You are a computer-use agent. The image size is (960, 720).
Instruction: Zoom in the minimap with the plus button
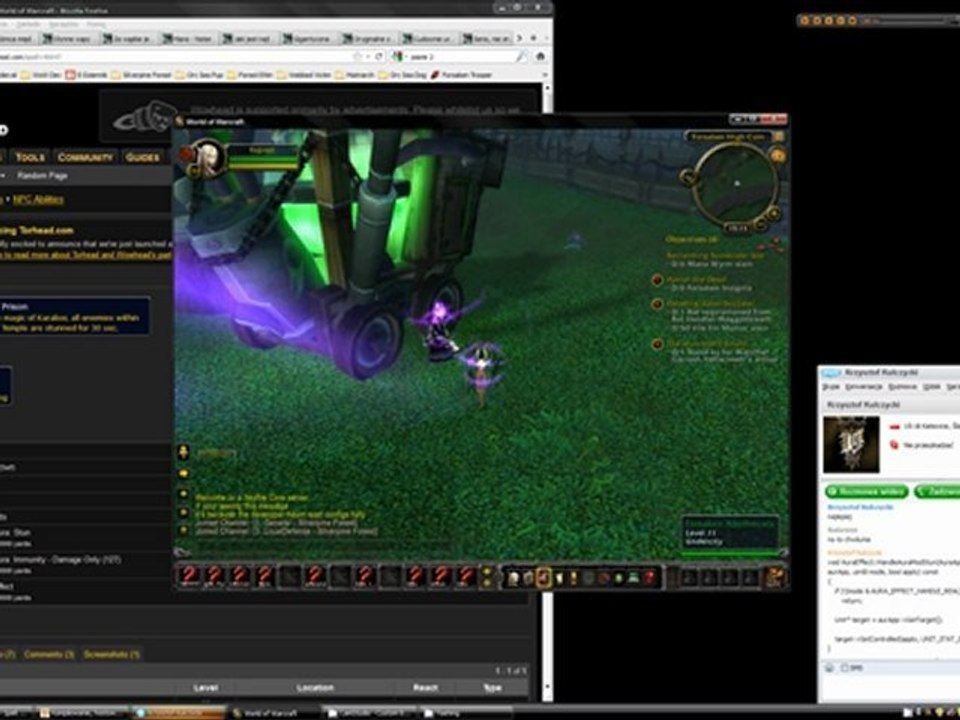tap(773, 214)
